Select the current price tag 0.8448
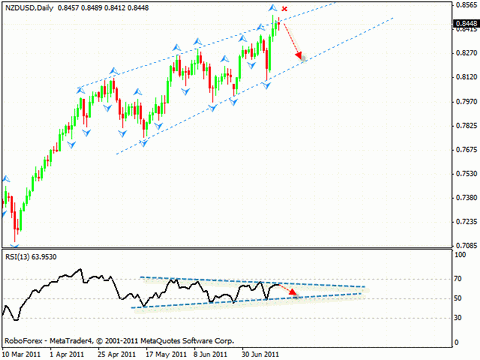The width and height of the screenshot is (480, 360). pyautogui.click(x=466, y=23)
